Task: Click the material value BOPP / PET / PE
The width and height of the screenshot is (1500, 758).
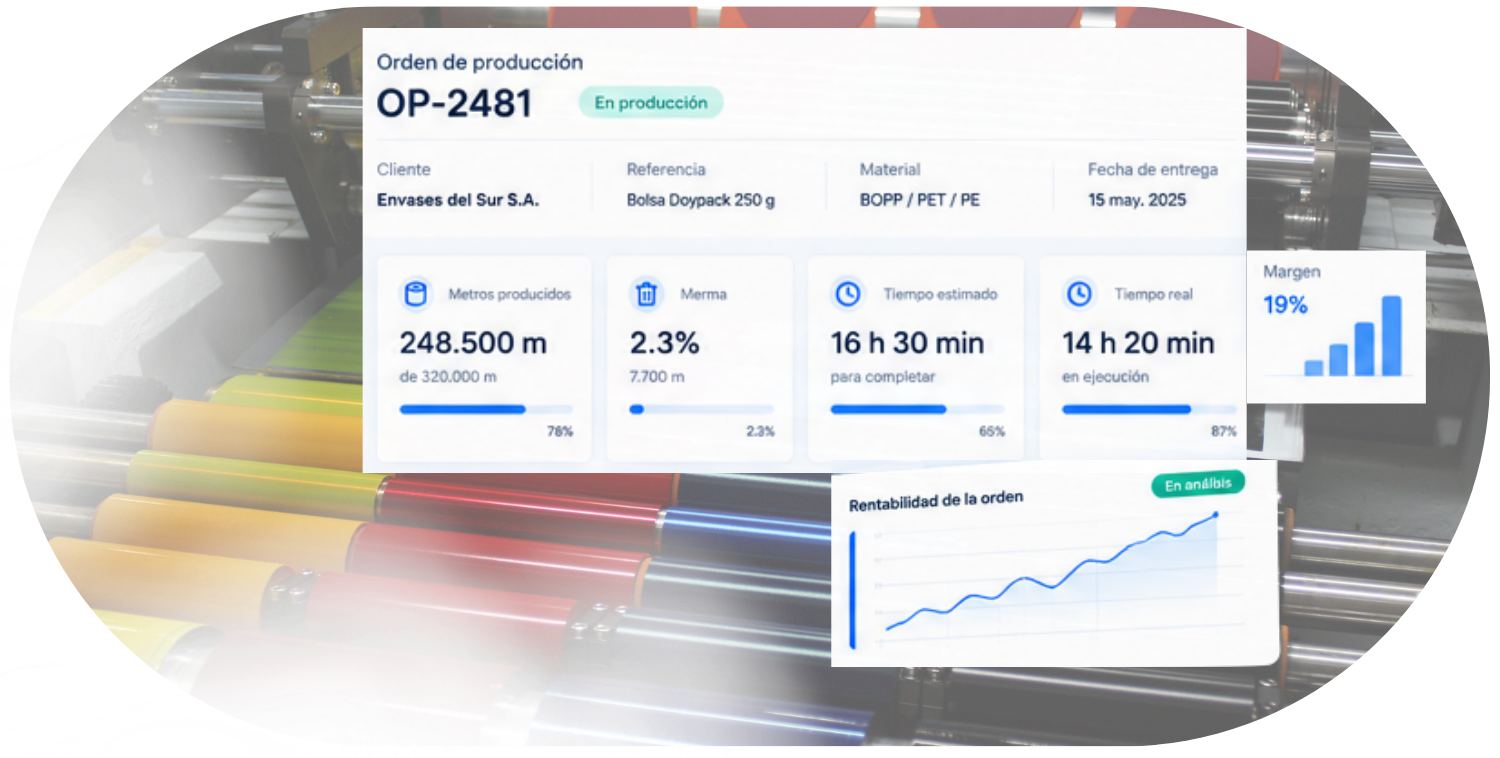Action: pyautogui.click(x=920, y=200)
